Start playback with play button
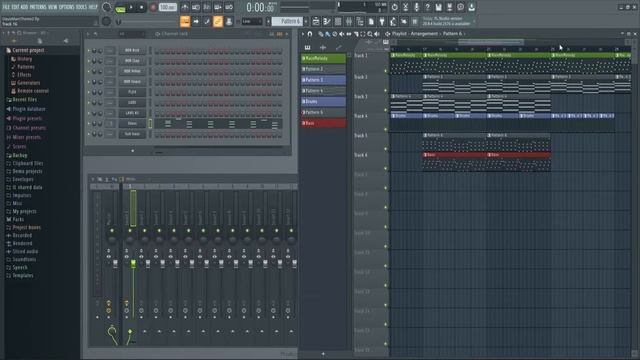The width and height of the screenshot is (640, 360). pos(131,7)
